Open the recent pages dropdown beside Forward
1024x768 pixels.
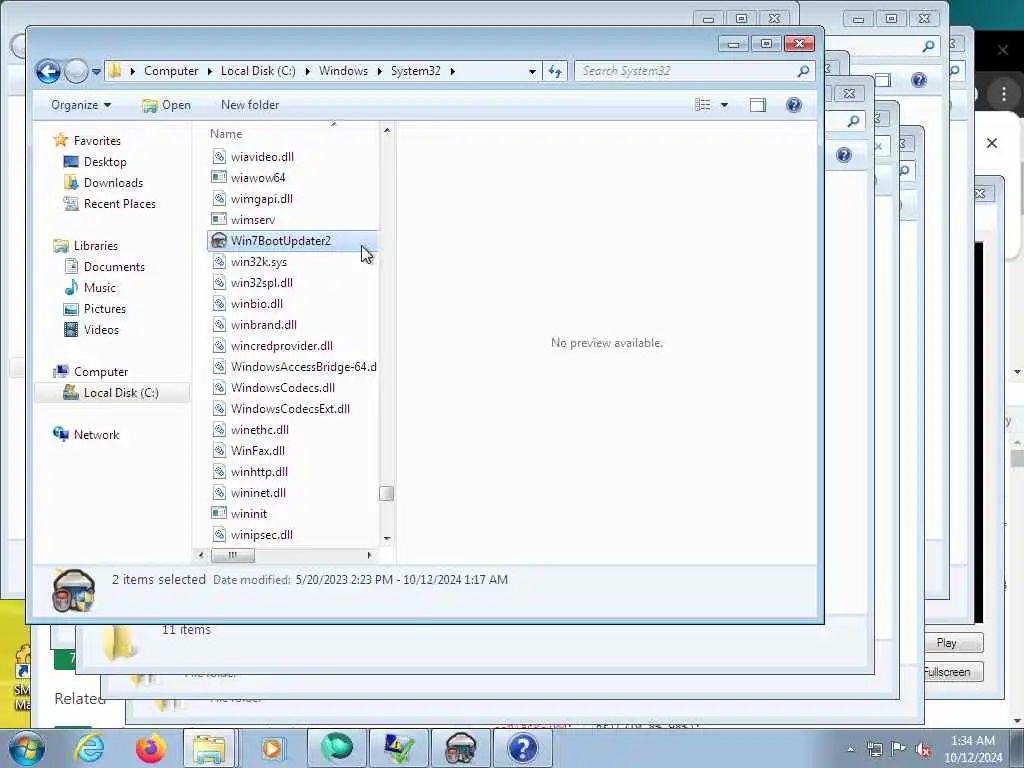96,71
